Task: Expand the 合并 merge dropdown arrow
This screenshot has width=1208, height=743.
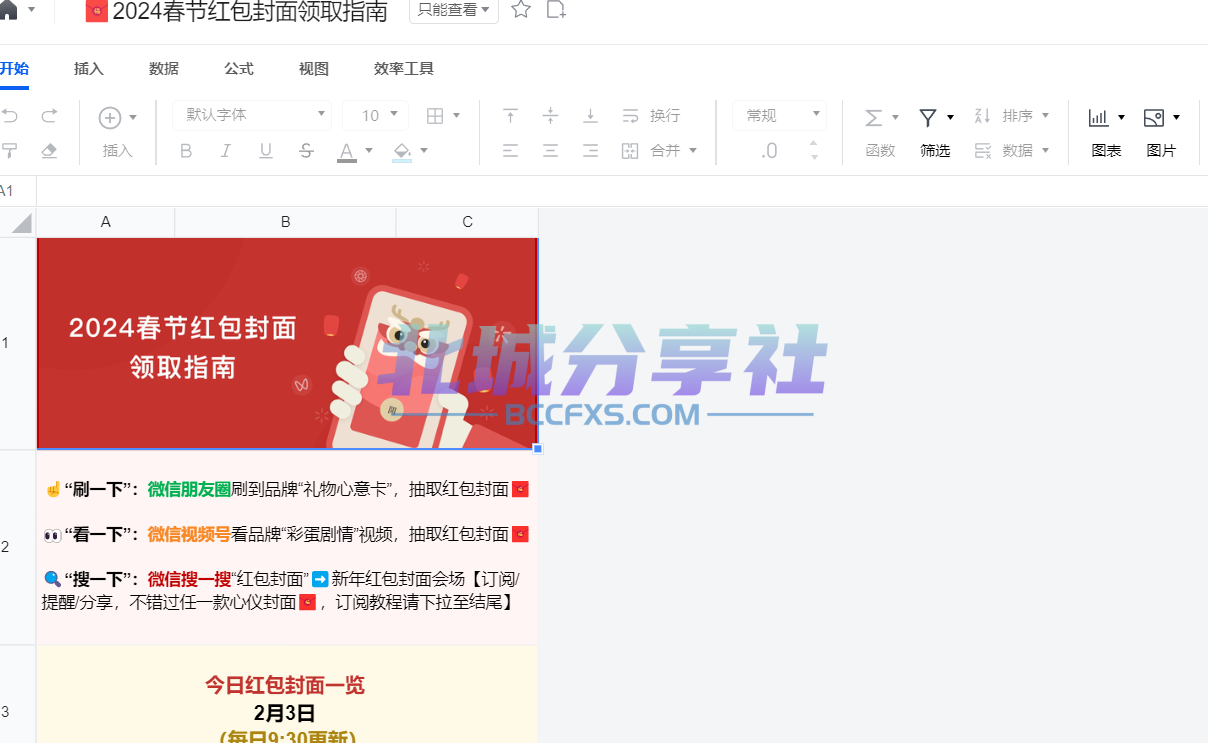Action: tap(693, 151)
